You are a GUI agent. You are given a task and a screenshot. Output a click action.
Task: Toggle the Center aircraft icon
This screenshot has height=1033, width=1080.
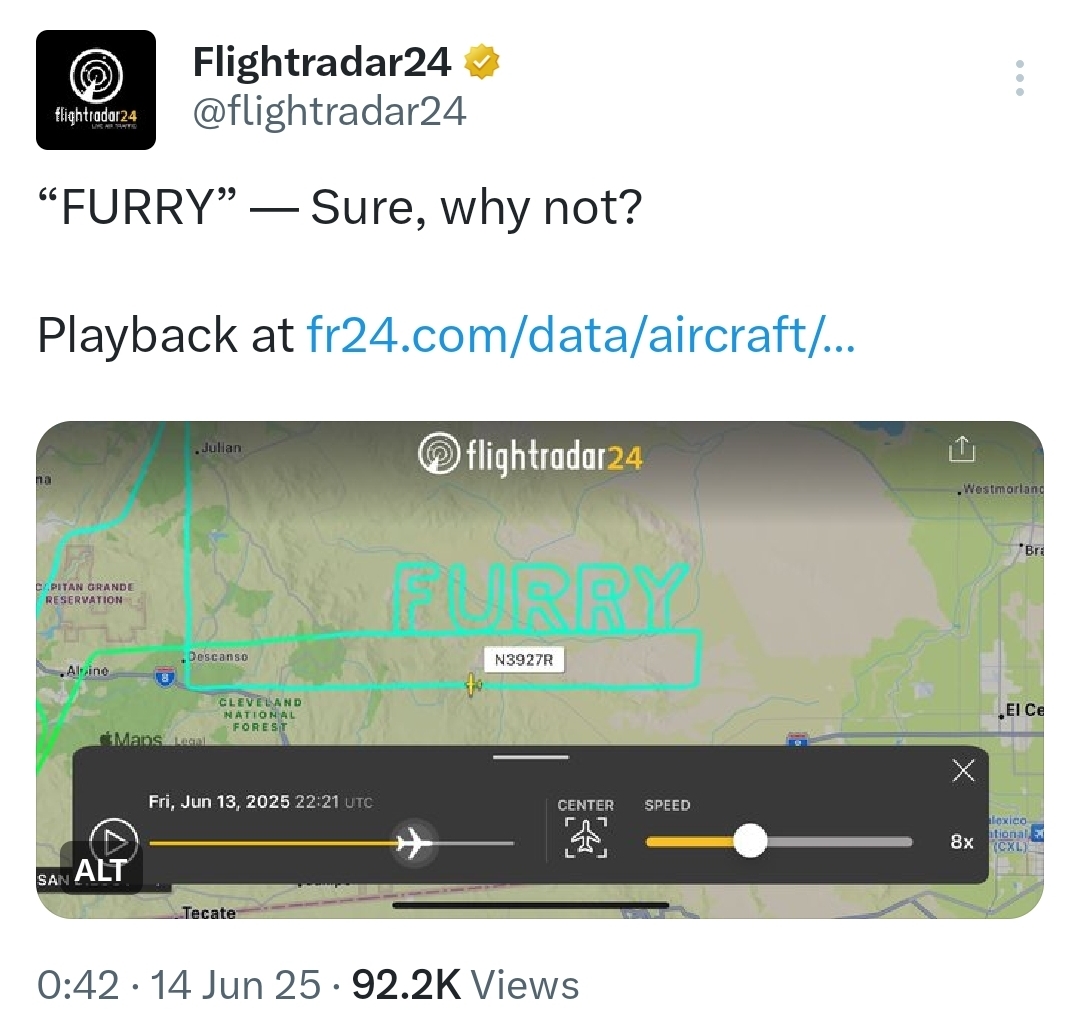(585, 837)
